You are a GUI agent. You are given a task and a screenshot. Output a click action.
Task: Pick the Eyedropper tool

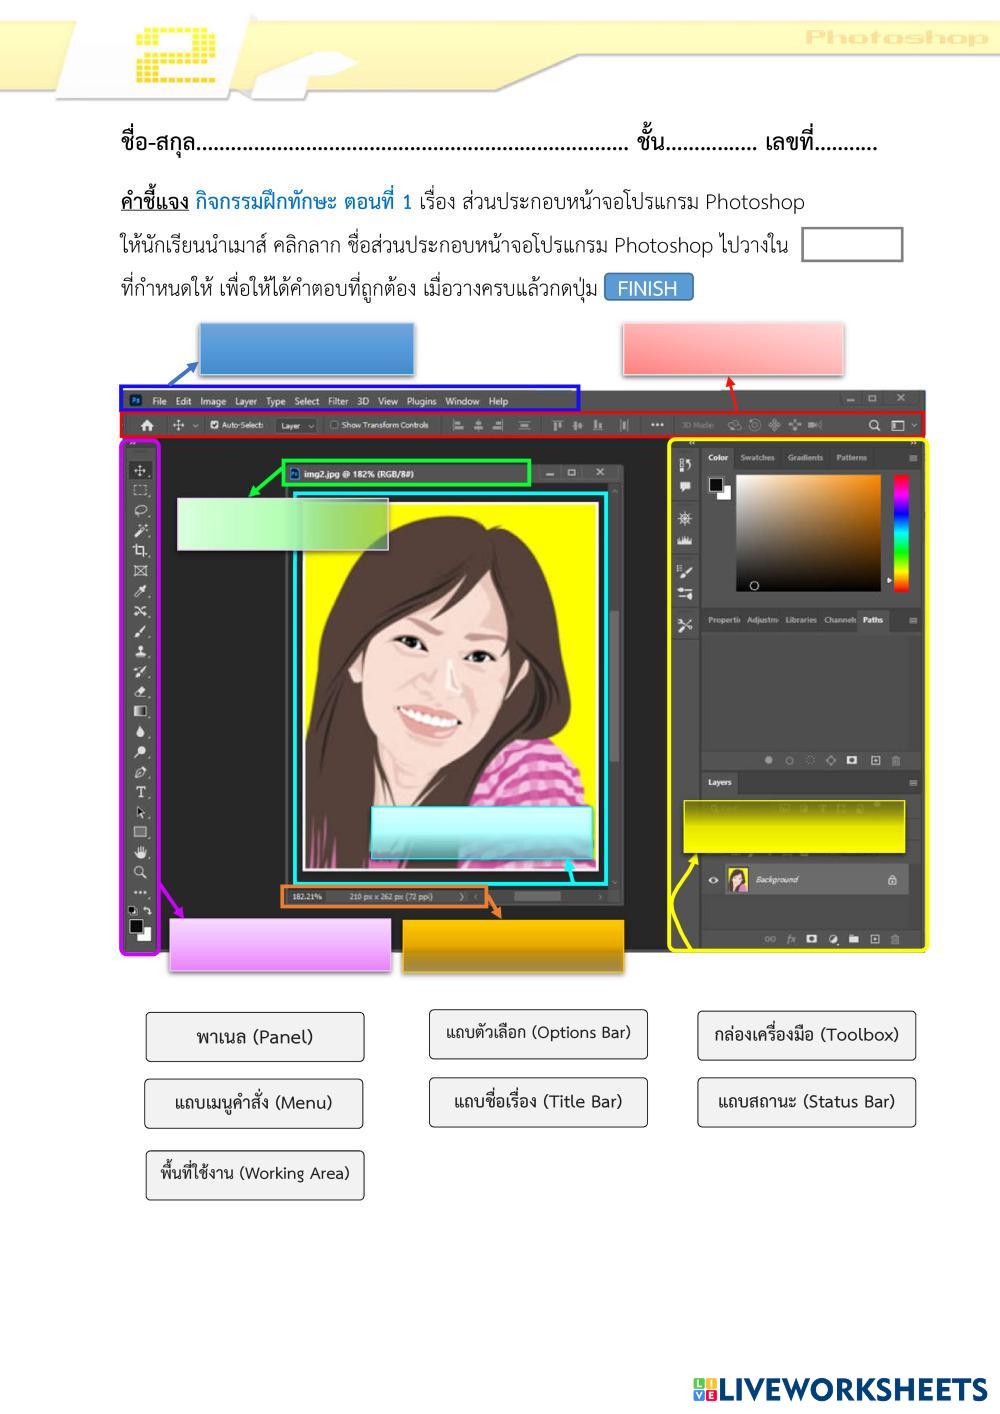click(140, 591)
